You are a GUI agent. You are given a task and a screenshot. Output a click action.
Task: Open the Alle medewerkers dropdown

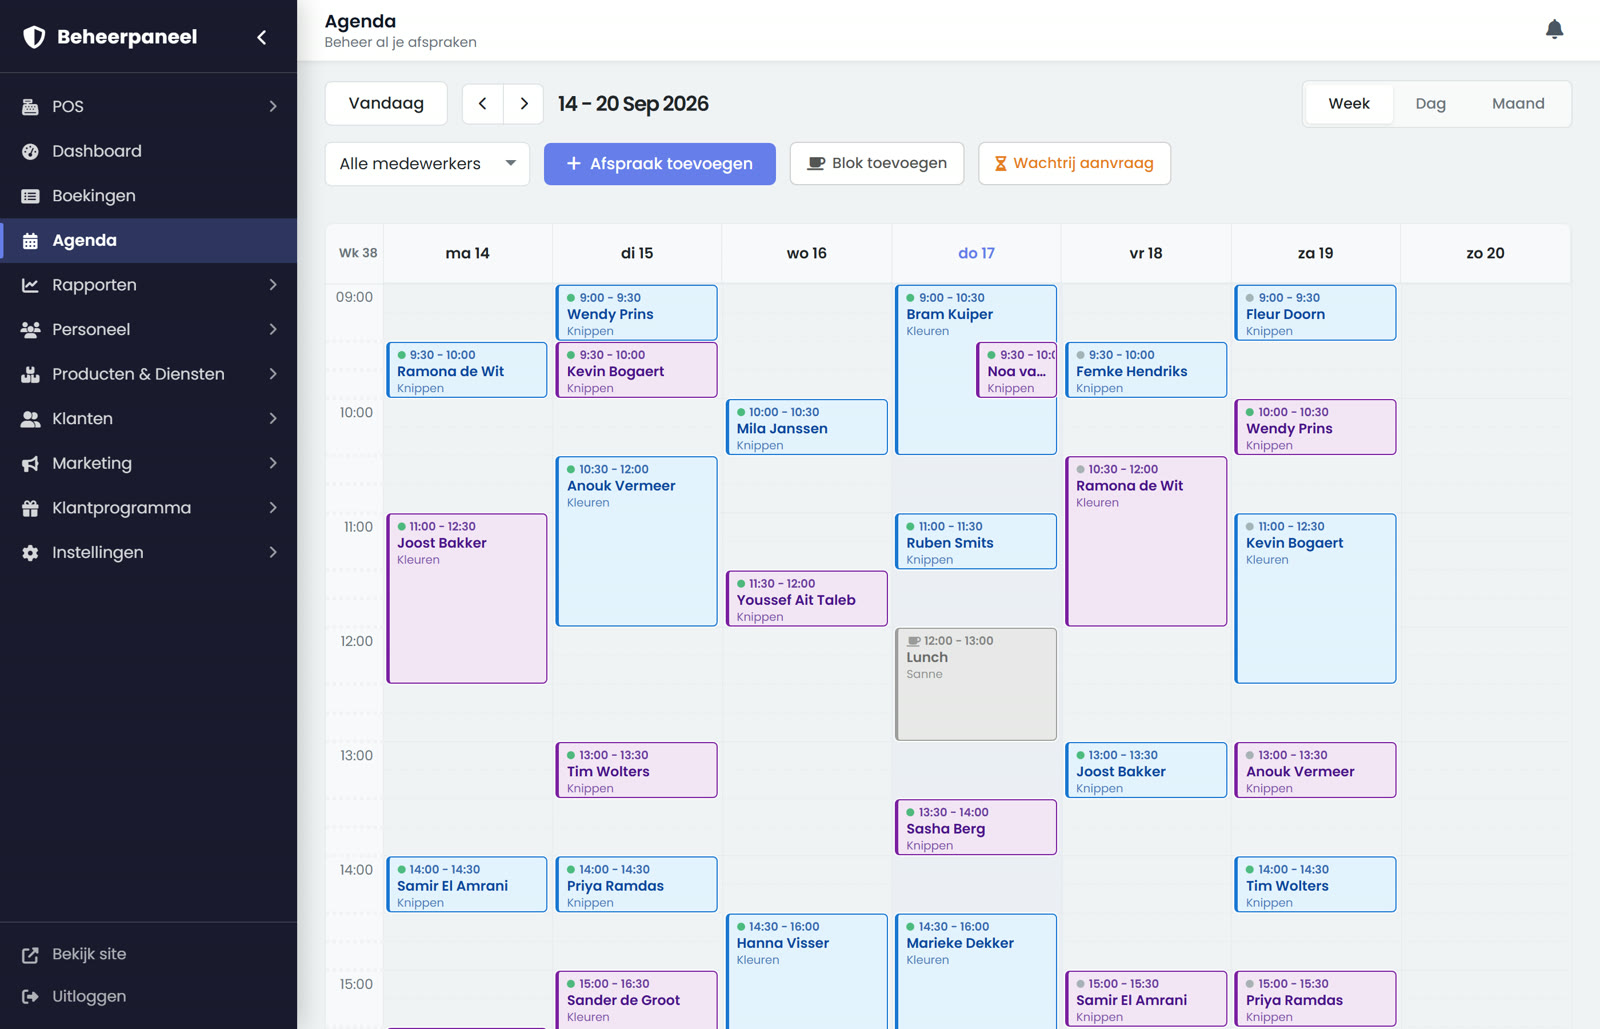coord(427,164)
